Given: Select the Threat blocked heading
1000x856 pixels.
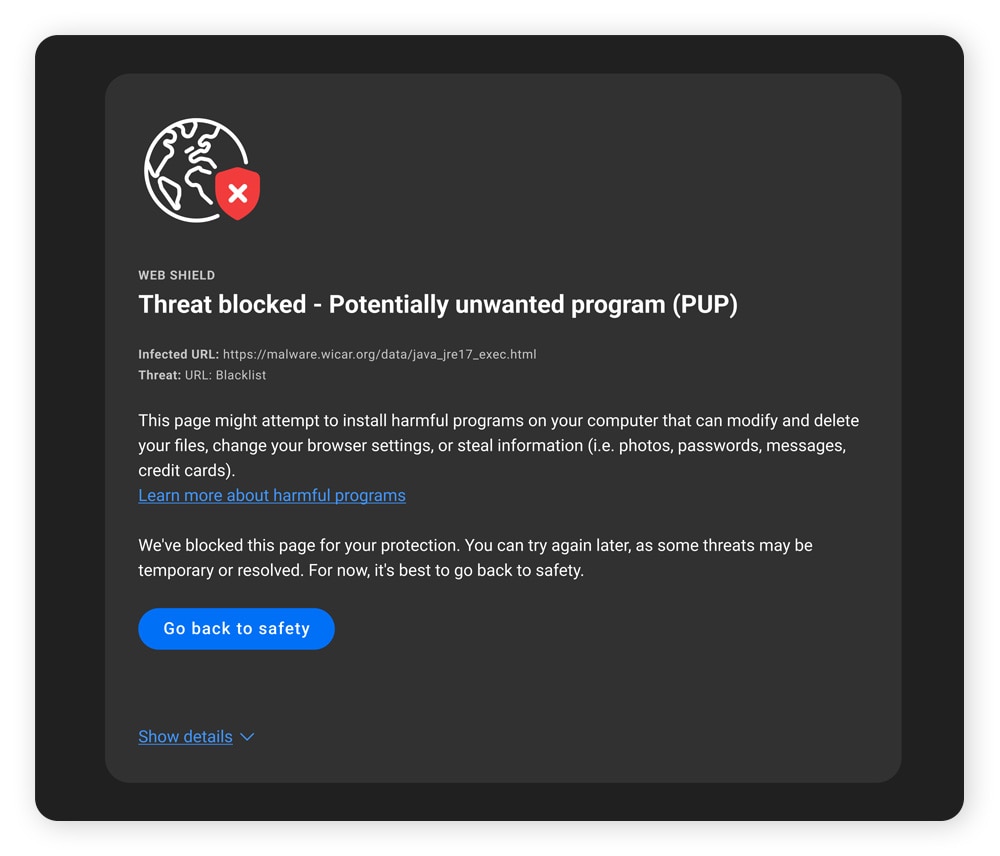Looking at the screenshot, I should pos(438,304).
